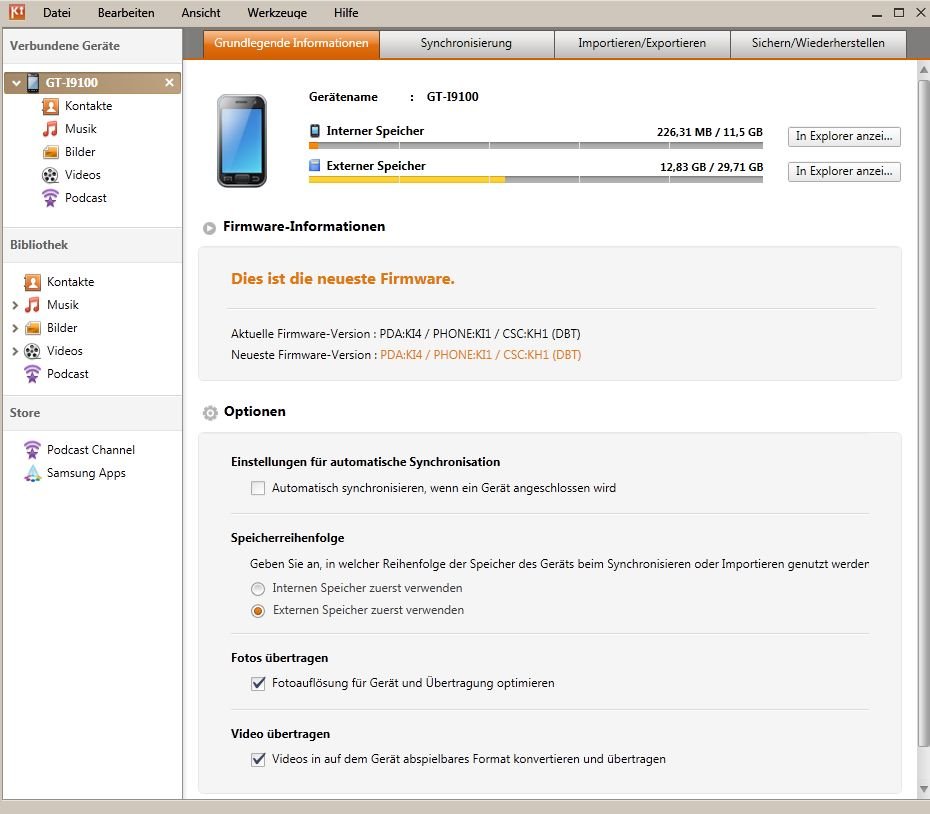The width and height of the screenshot is (930, 814).
Task: Expand Bibliothek Bilder tree node
Action: [x=15, y=328]
